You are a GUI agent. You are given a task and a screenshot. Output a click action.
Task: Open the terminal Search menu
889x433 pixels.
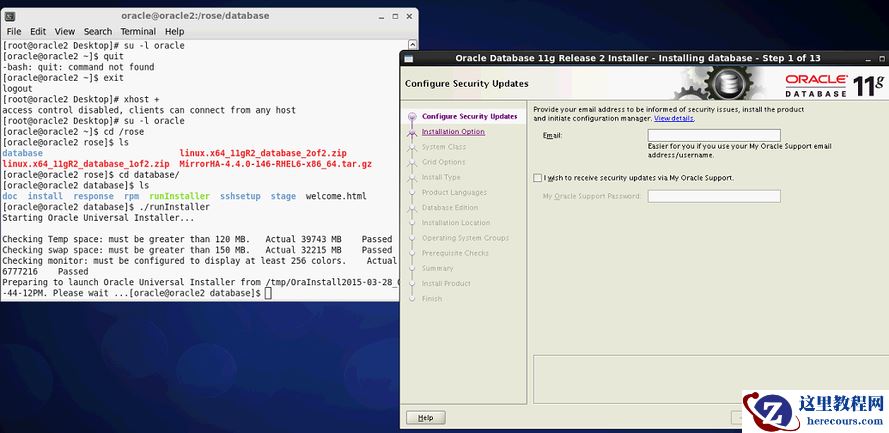(x=98, y=32)
